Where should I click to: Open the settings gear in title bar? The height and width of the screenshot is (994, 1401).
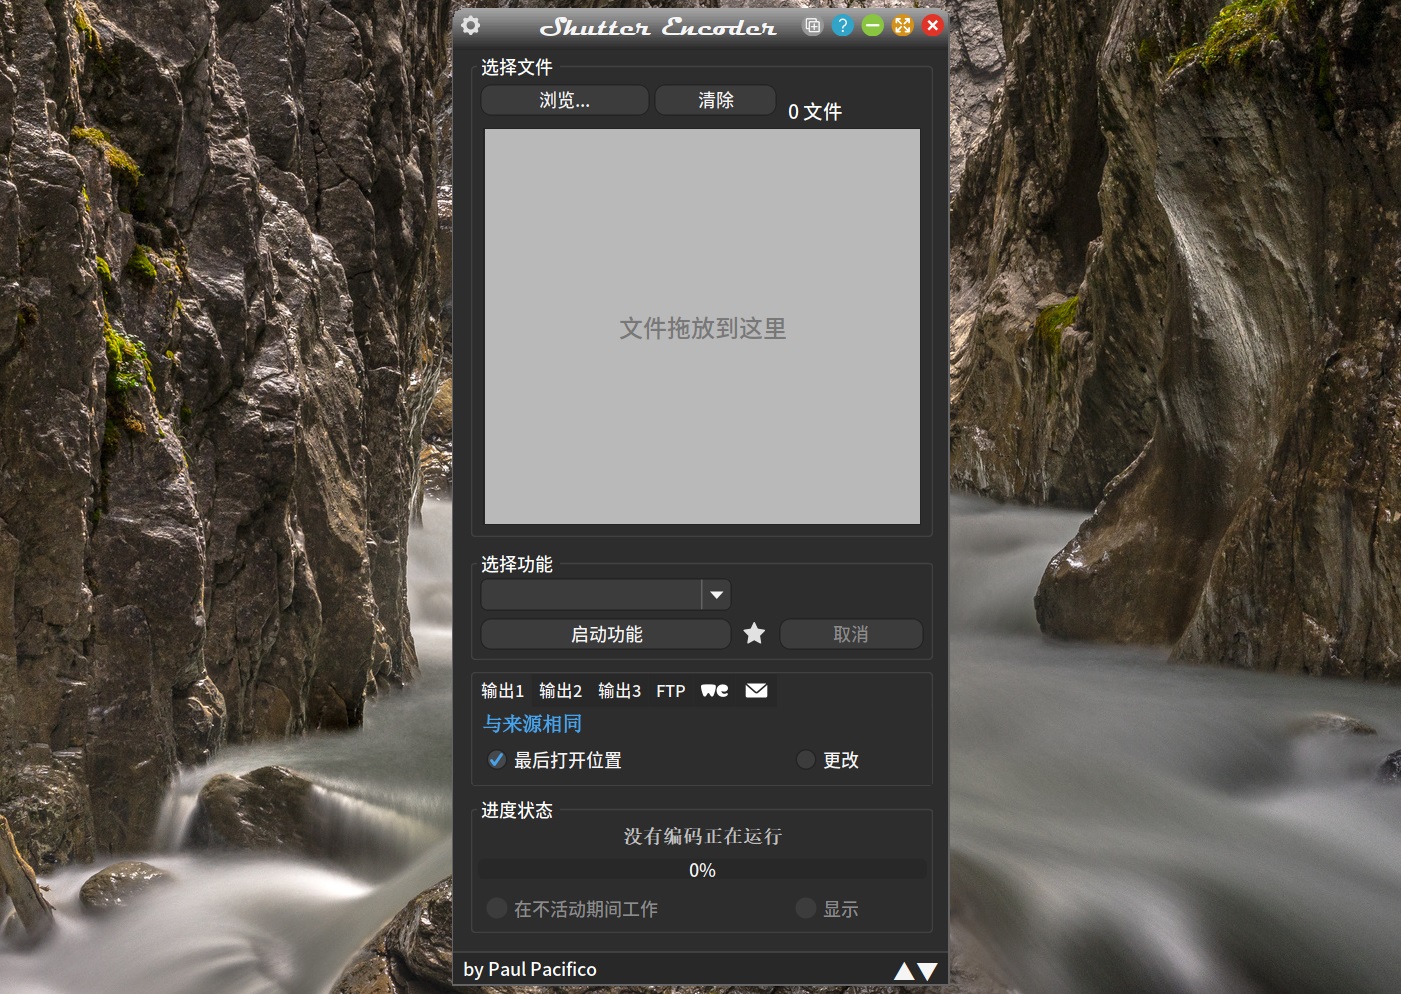pyautogui.click(x=471, y=25)
